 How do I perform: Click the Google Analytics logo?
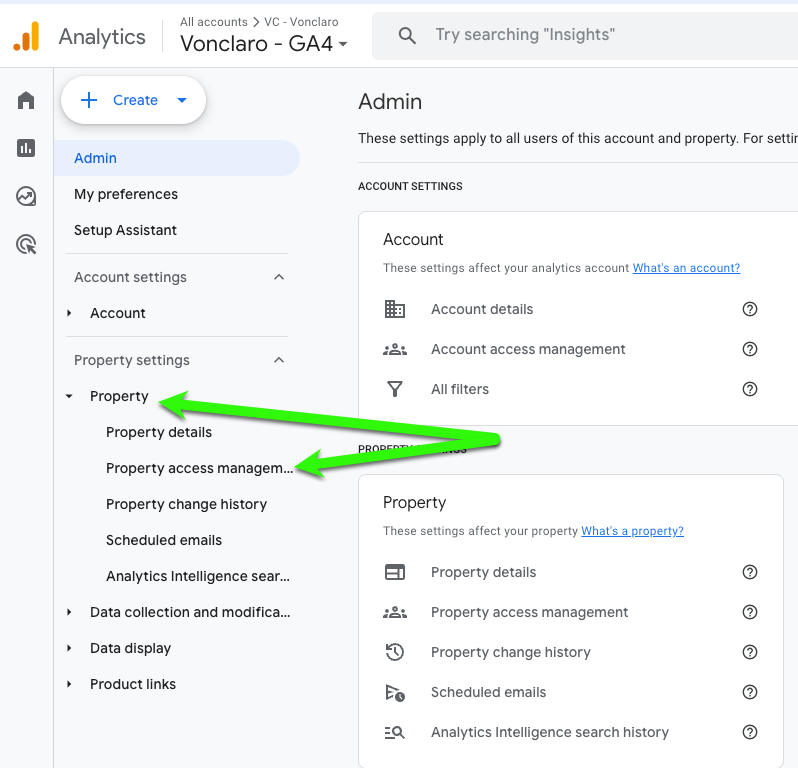[x=26, y=36]
